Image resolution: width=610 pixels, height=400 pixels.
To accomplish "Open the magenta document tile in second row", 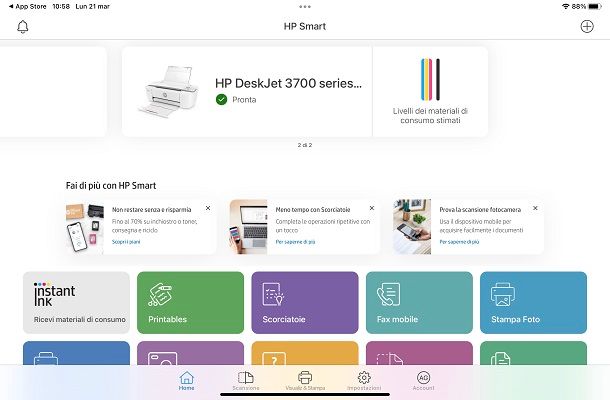I will pyautogui.click(x=419, y=353).
